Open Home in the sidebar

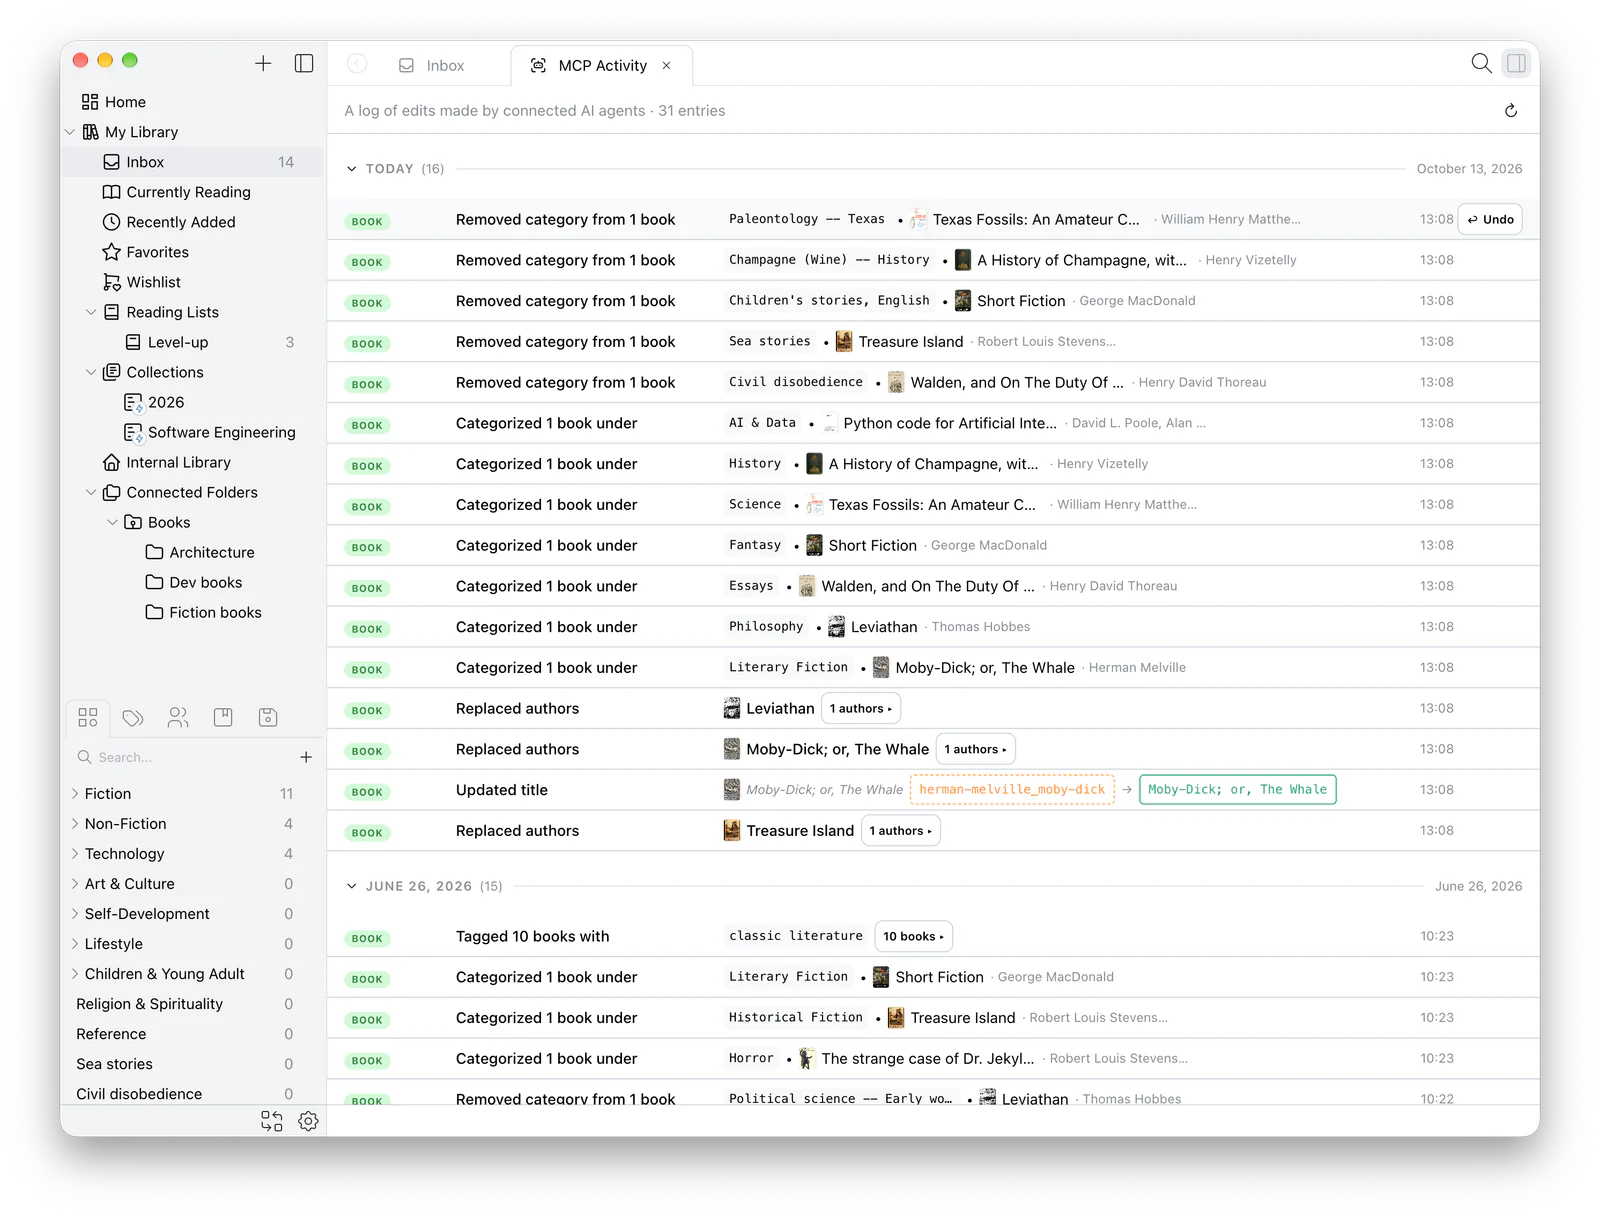(x=114, y=102)
